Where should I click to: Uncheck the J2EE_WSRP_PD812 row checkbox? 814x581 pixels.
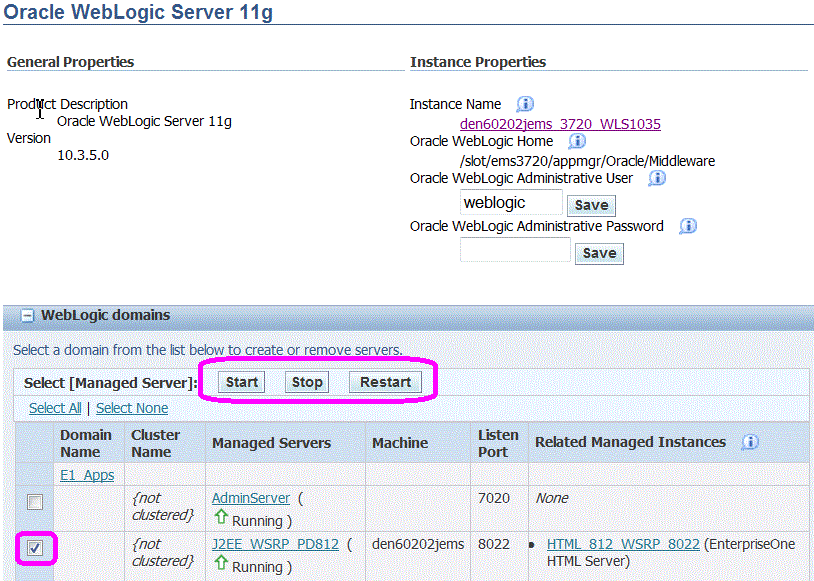click(x=35, y=548)
